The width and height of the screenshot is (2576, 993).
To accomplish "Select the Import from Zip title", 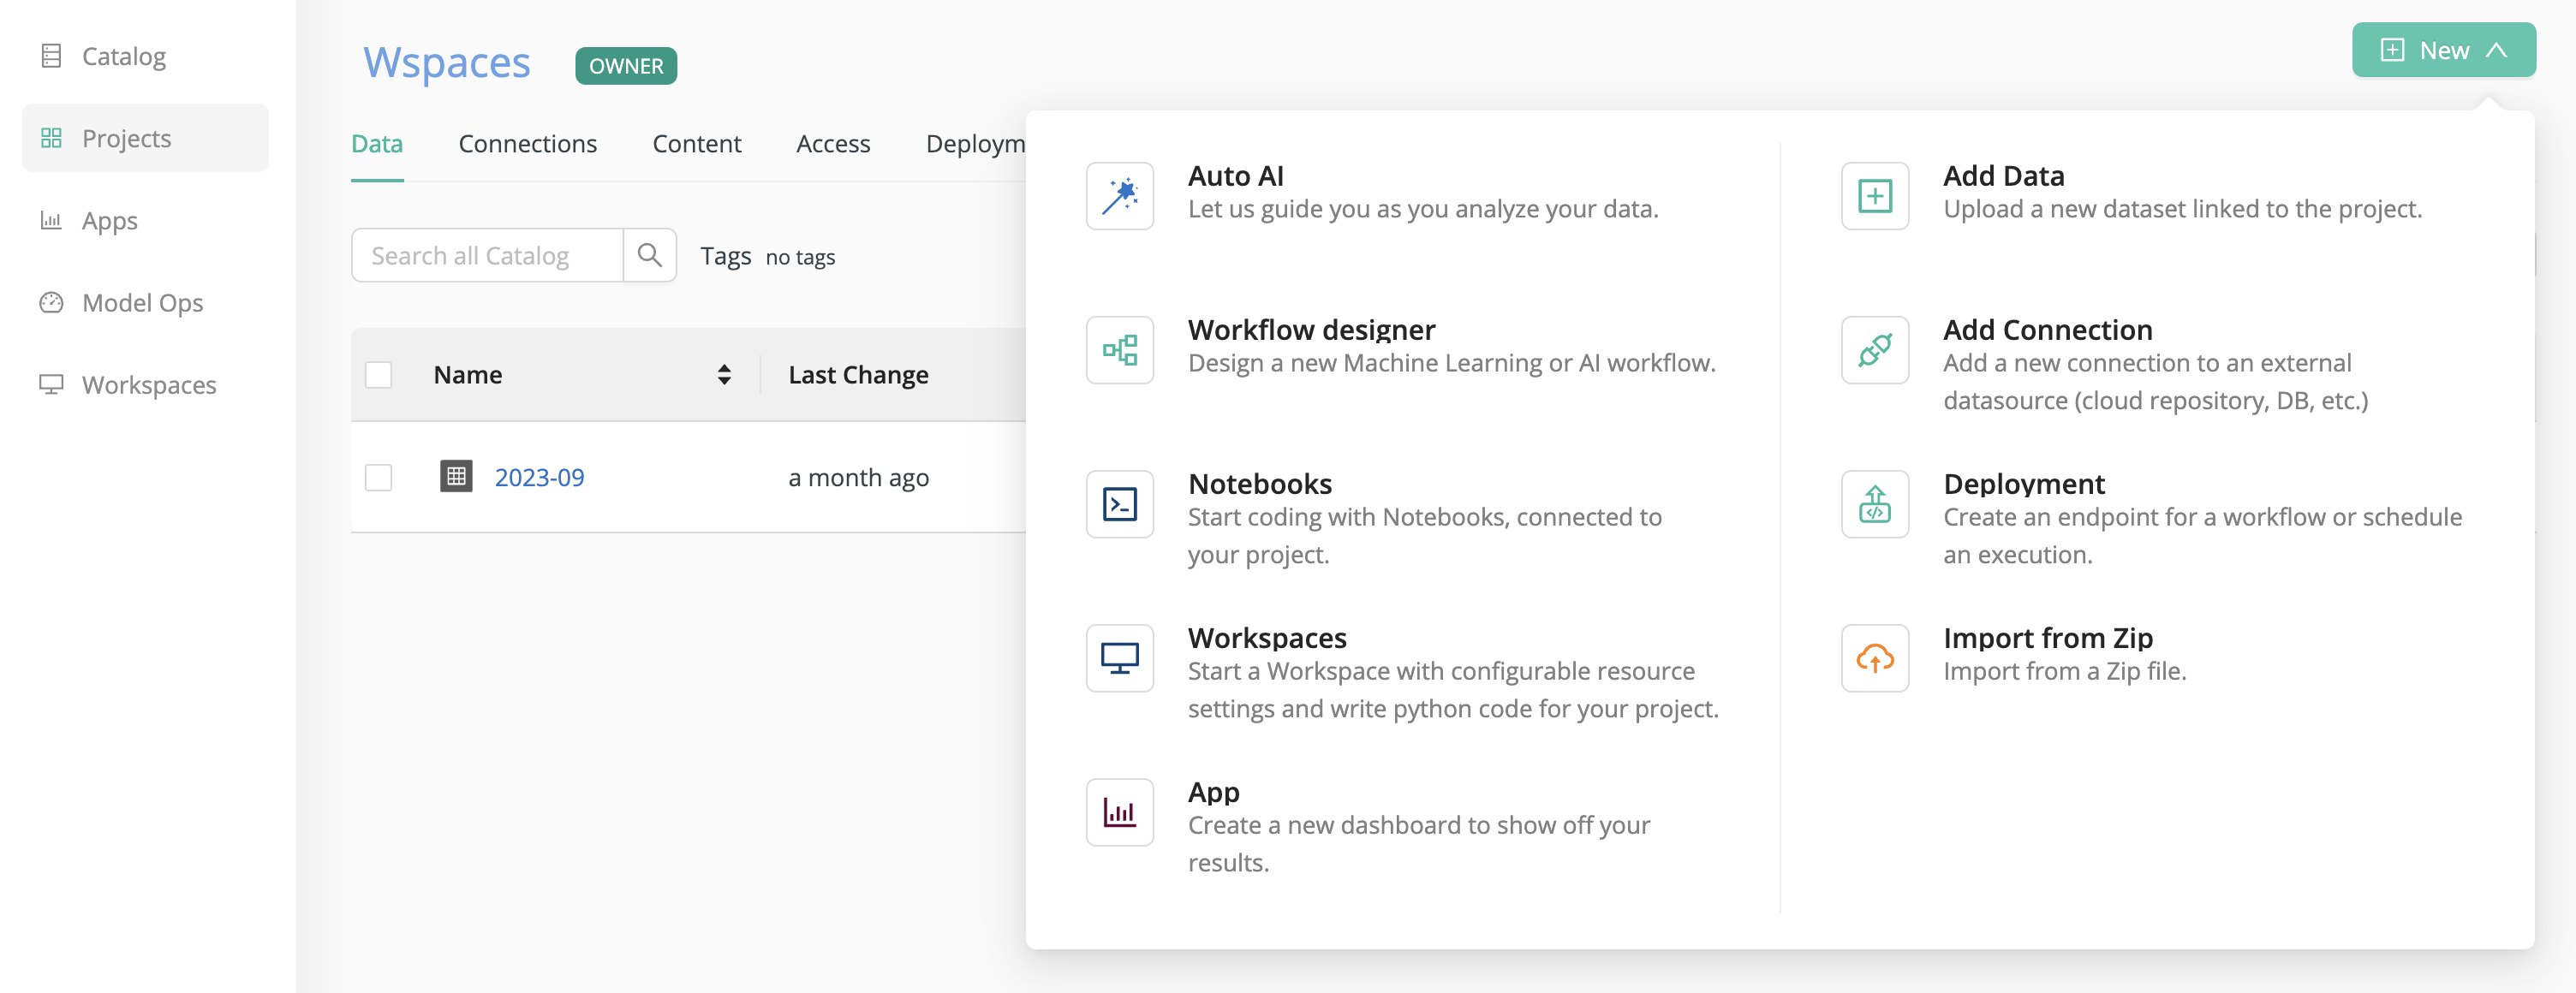I will click(x=2048, y=638).
